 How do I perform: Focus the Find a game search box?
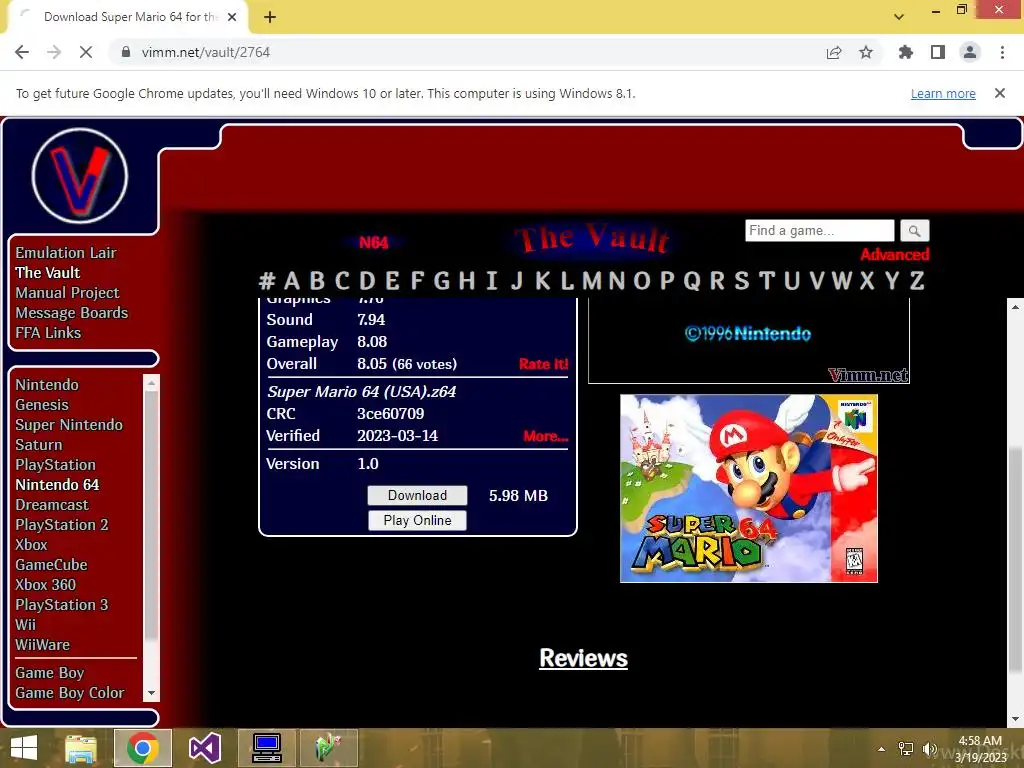(x=820, y=231)
